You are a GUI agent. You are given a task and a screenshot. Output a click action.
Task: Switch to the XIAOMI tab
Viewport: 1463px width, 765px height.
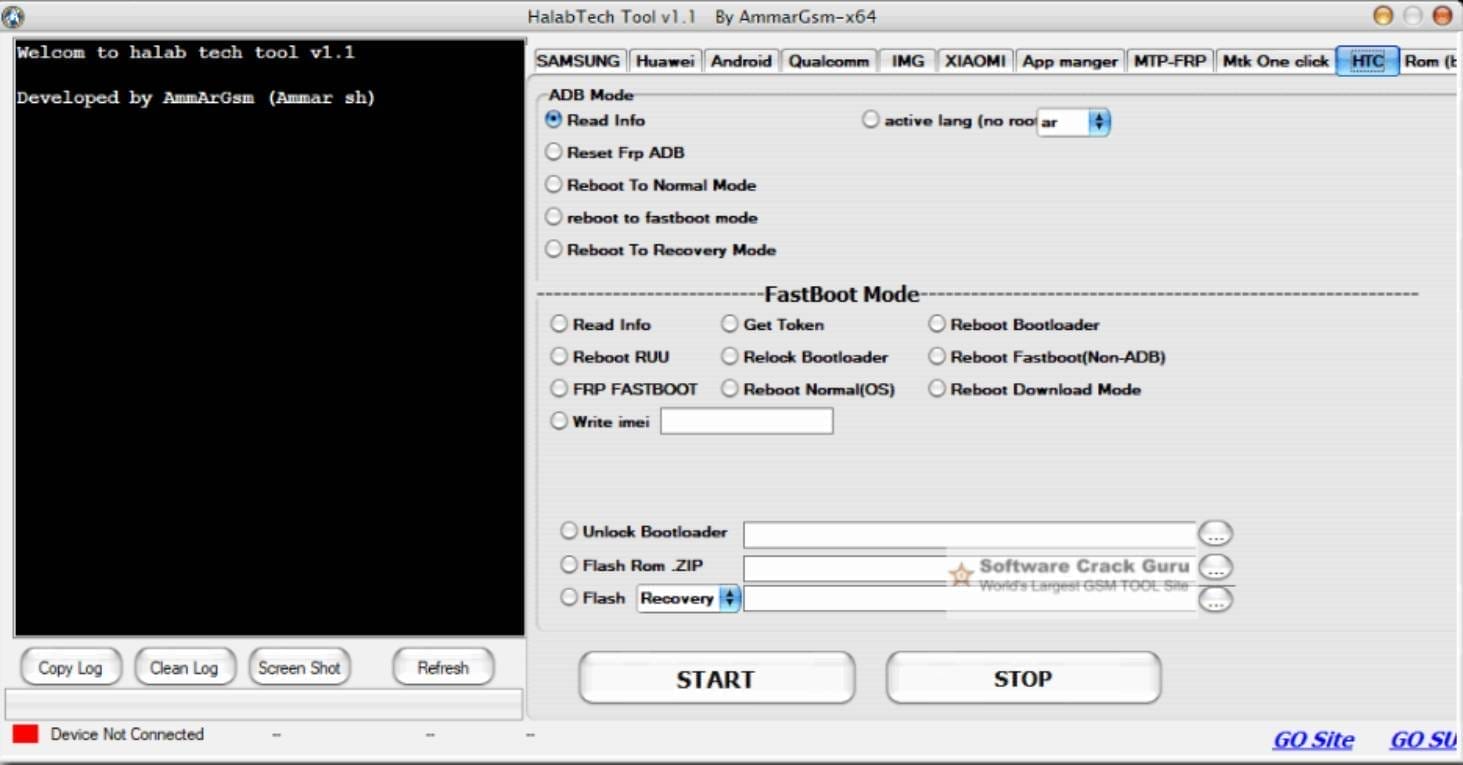(974, 60)
